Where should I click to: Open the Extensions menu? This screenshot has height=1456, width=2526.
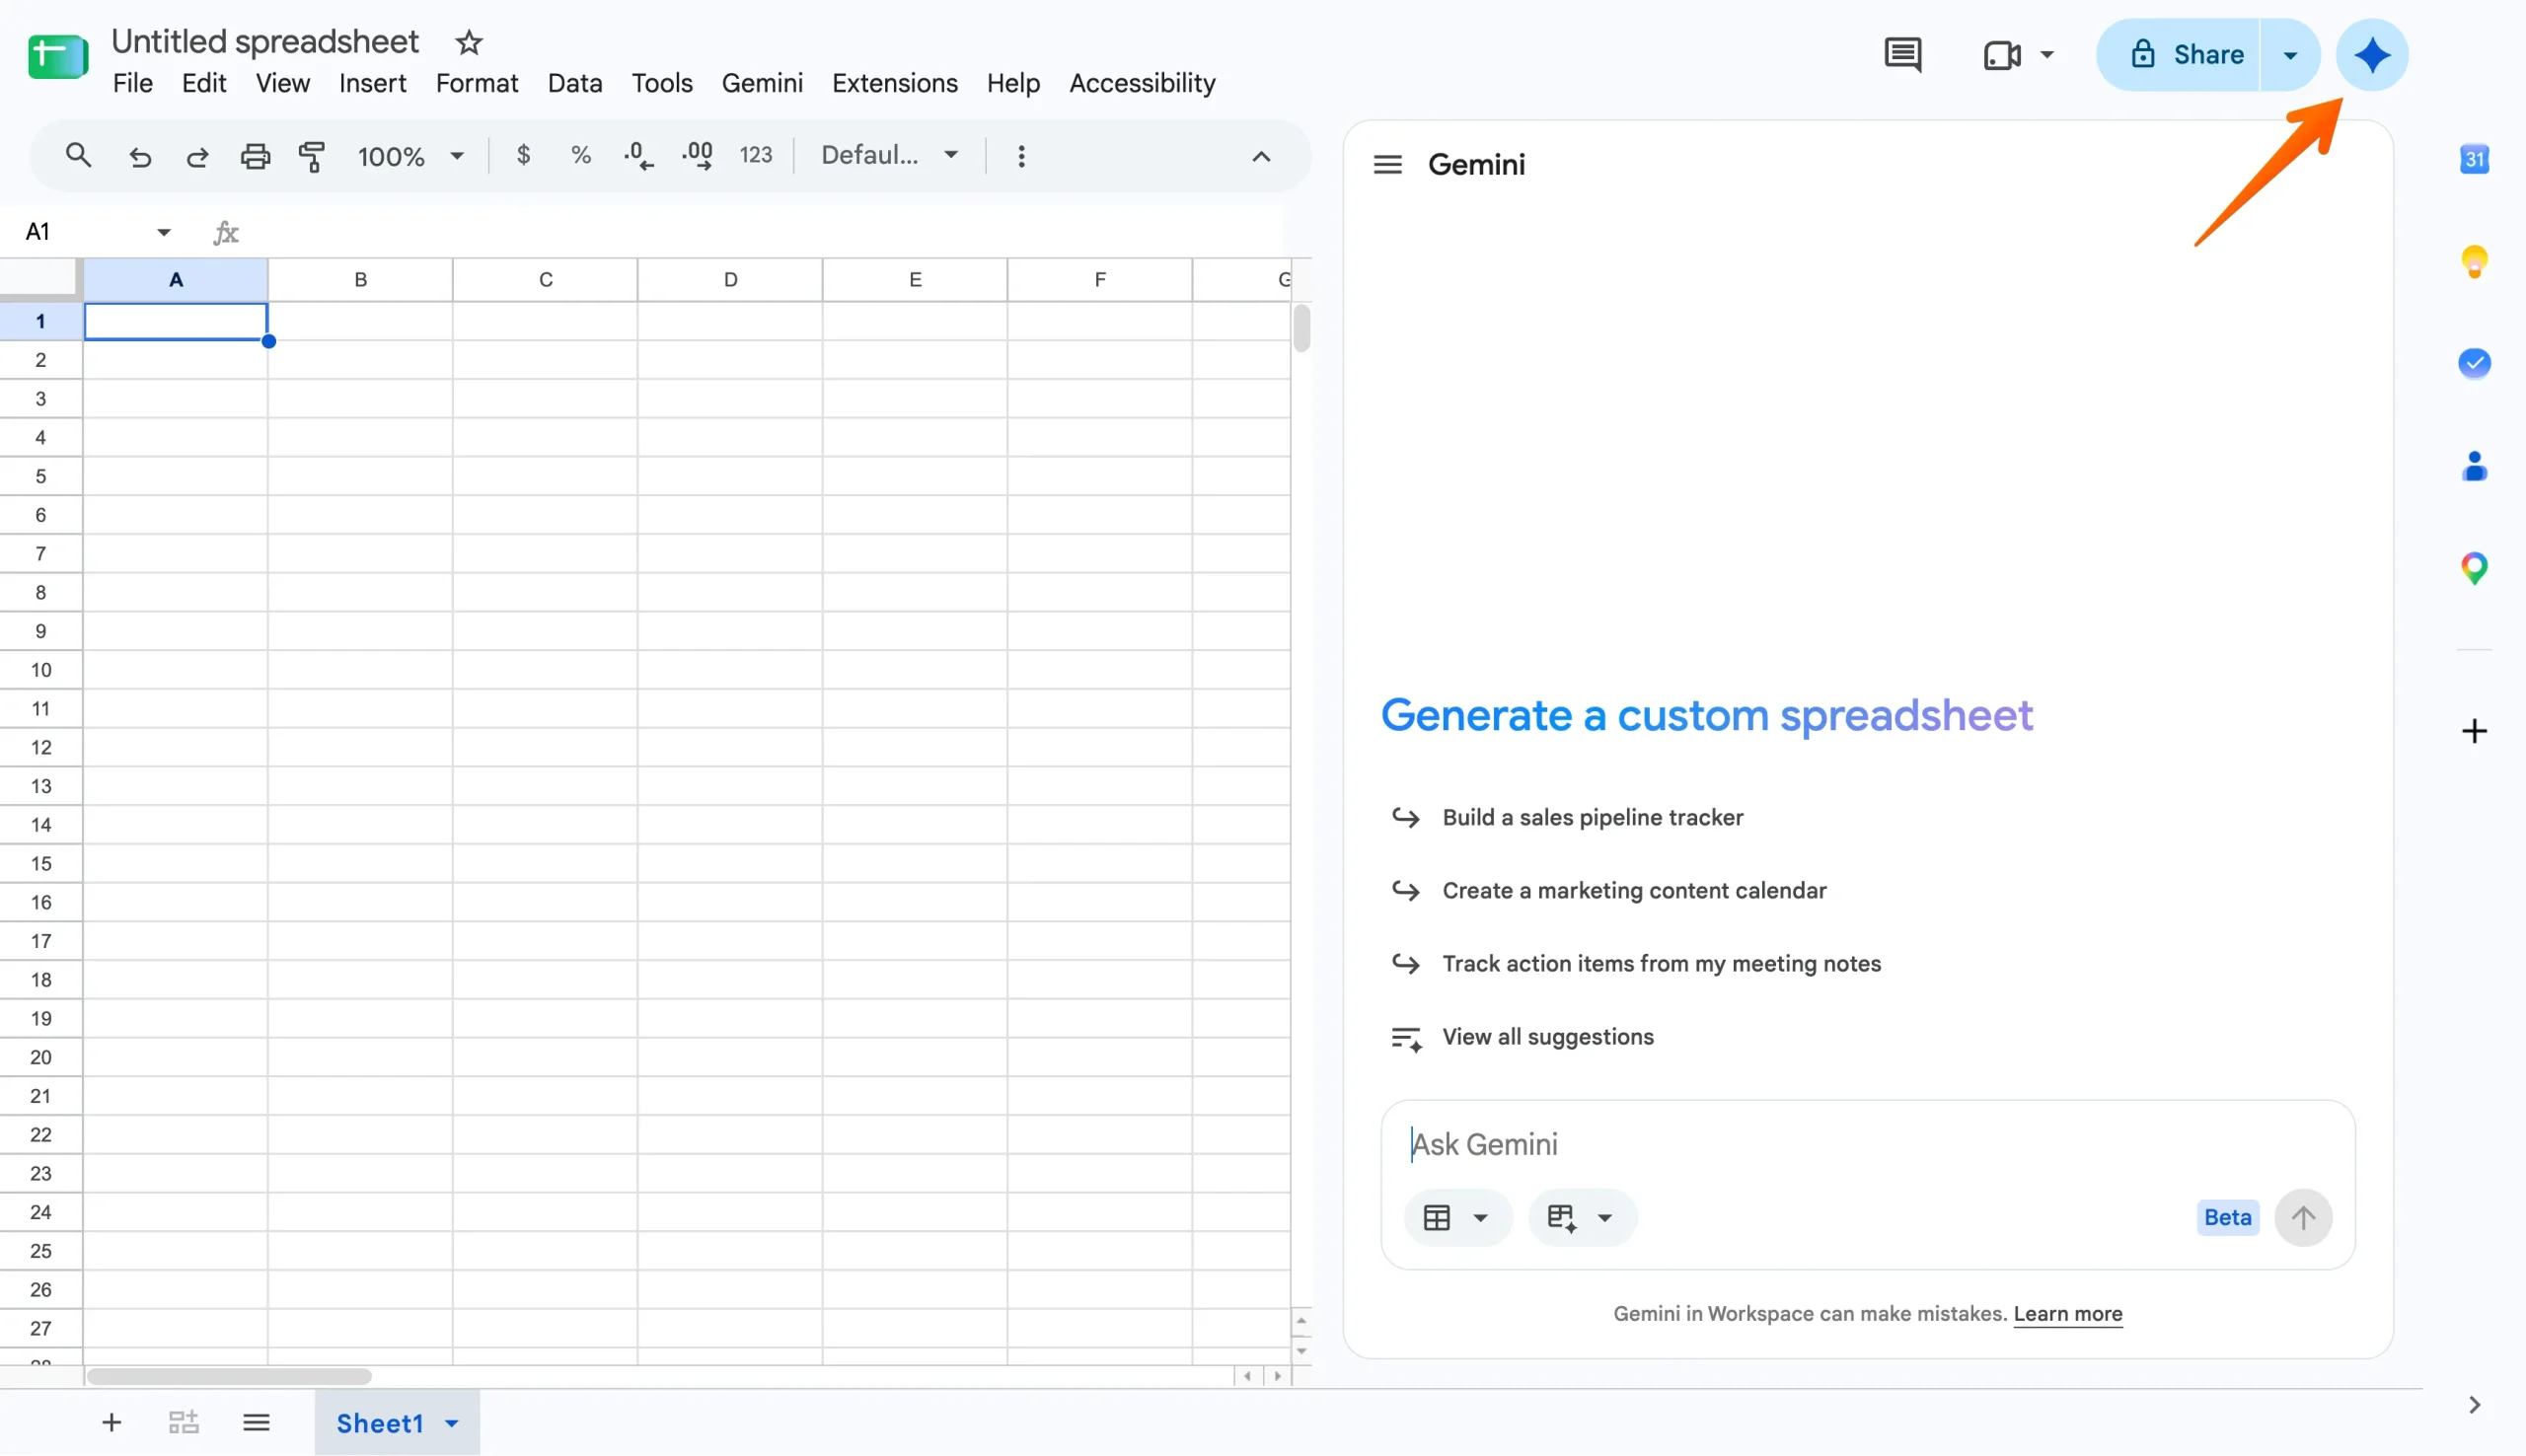point(894,83)
